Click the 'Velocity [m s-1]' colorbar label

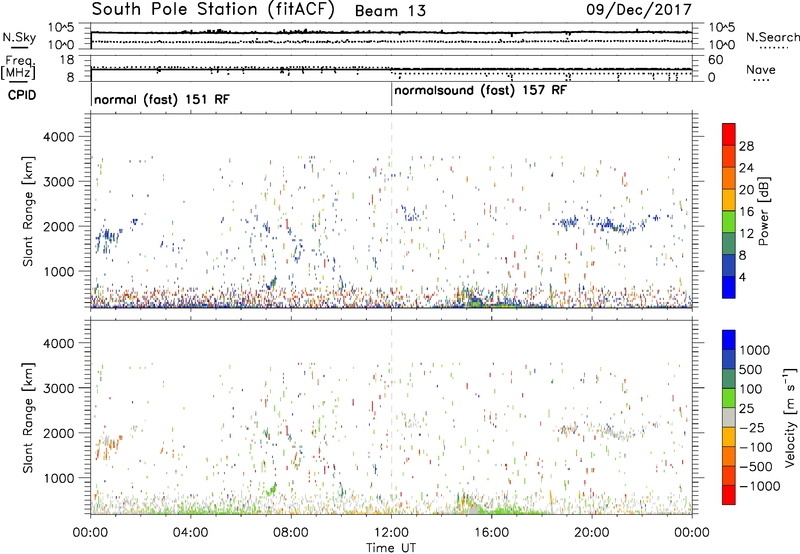(x=790, y=417)
